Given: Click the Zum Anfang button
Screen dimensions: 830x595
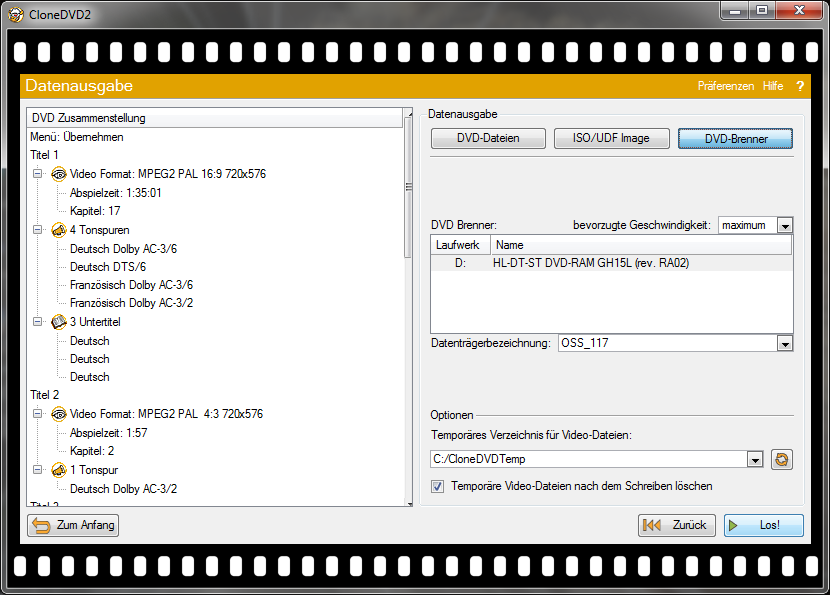Looking at the screenshot, I should pos(73,525).
